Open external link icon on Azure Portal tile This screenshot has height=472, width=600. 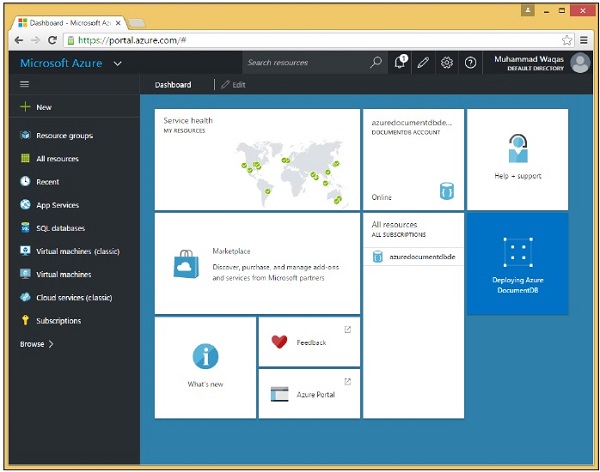click(x=347, y=381)
